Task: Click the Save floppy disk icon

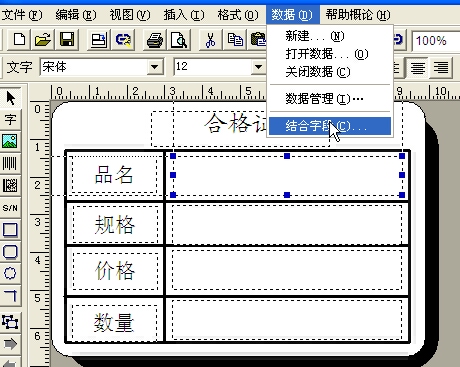Action: pyautogui.click(x=67, y=40)
